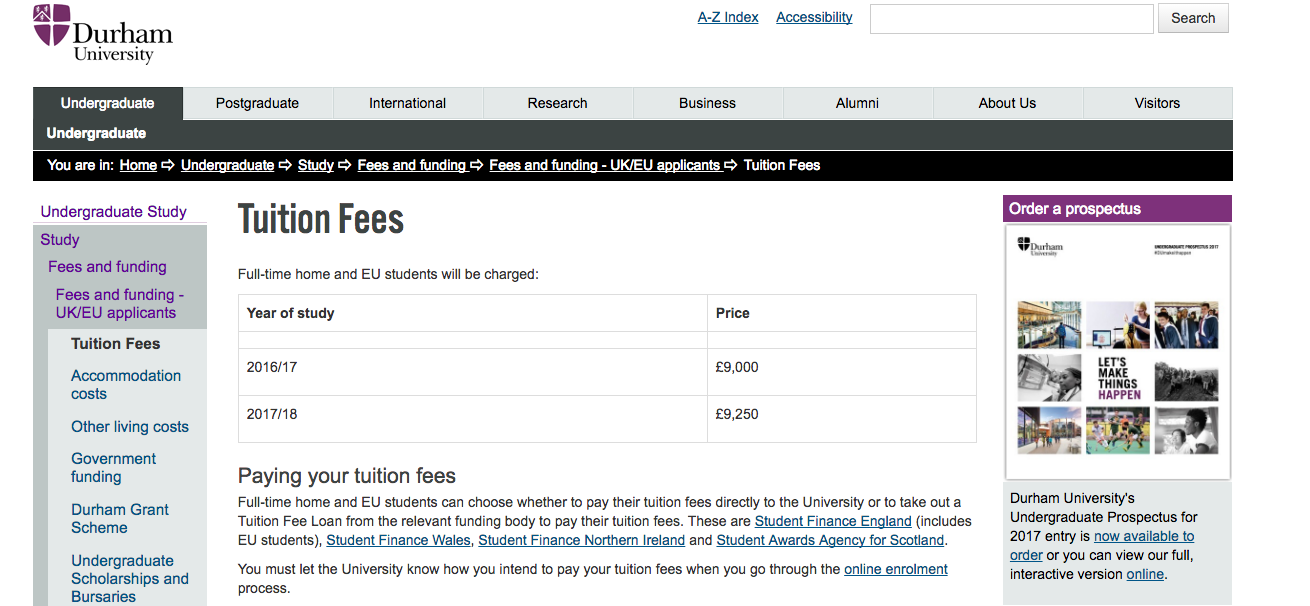Click the Study breadcrumb link
The width and height of the screenshot is (1310, 606).
coord(316,165)
